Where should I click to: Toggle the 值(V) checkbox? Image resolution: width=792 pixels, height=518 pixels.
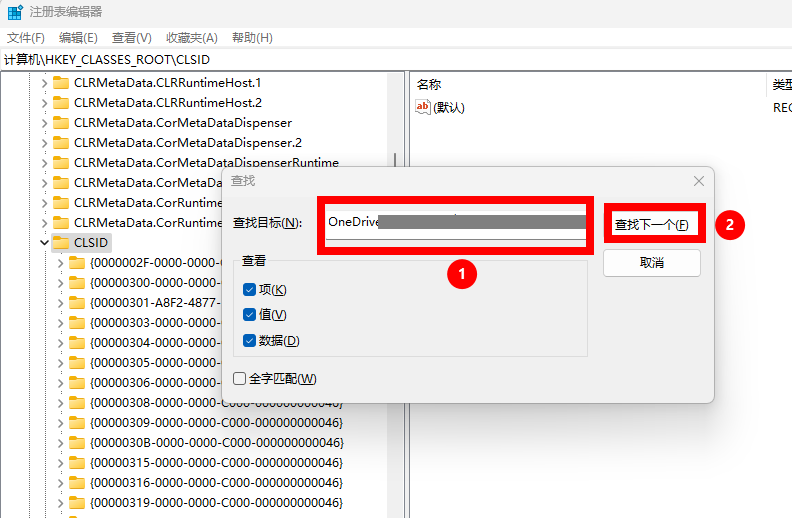[x=249, y=315]
